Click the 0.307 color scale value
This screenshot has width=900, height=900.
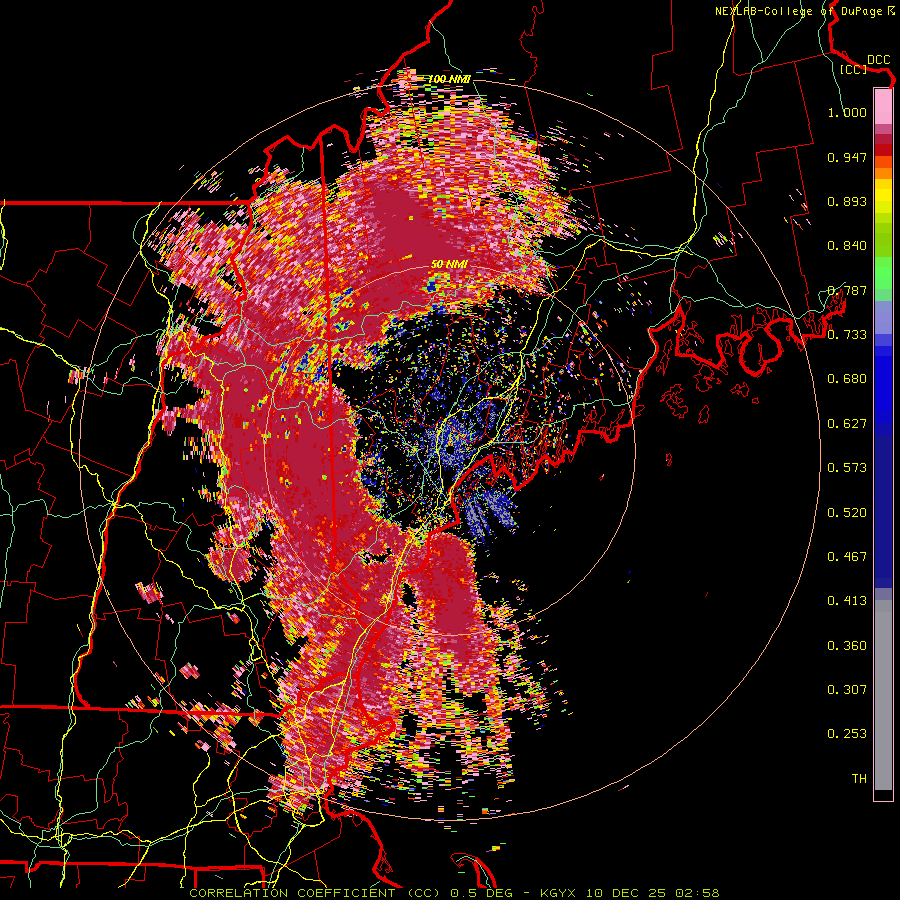coord(847,690)
